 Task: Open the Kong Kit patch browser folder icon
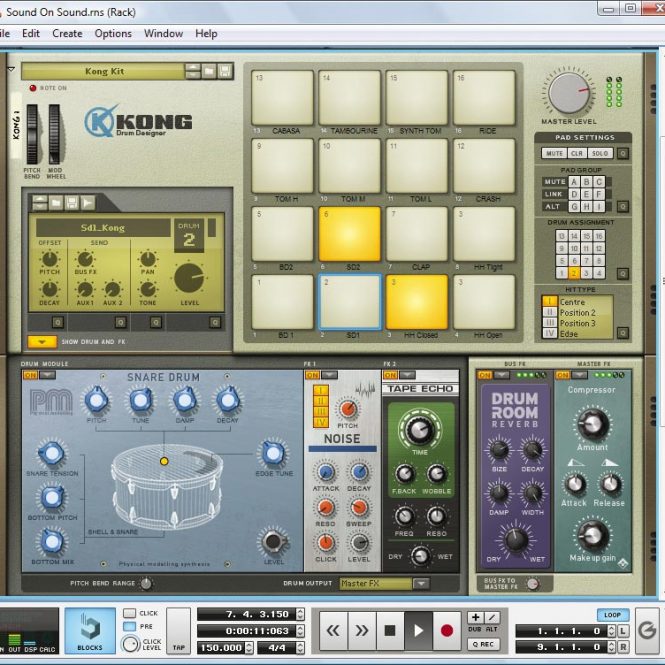point(209,71)
